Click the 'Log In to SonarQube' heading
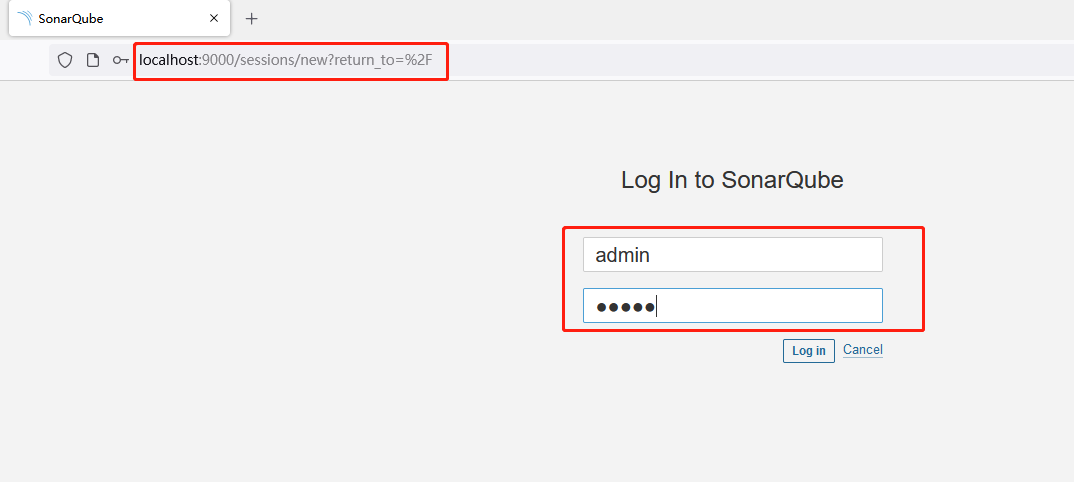This screenshot has width=1074, height=482. click(732, 180)
